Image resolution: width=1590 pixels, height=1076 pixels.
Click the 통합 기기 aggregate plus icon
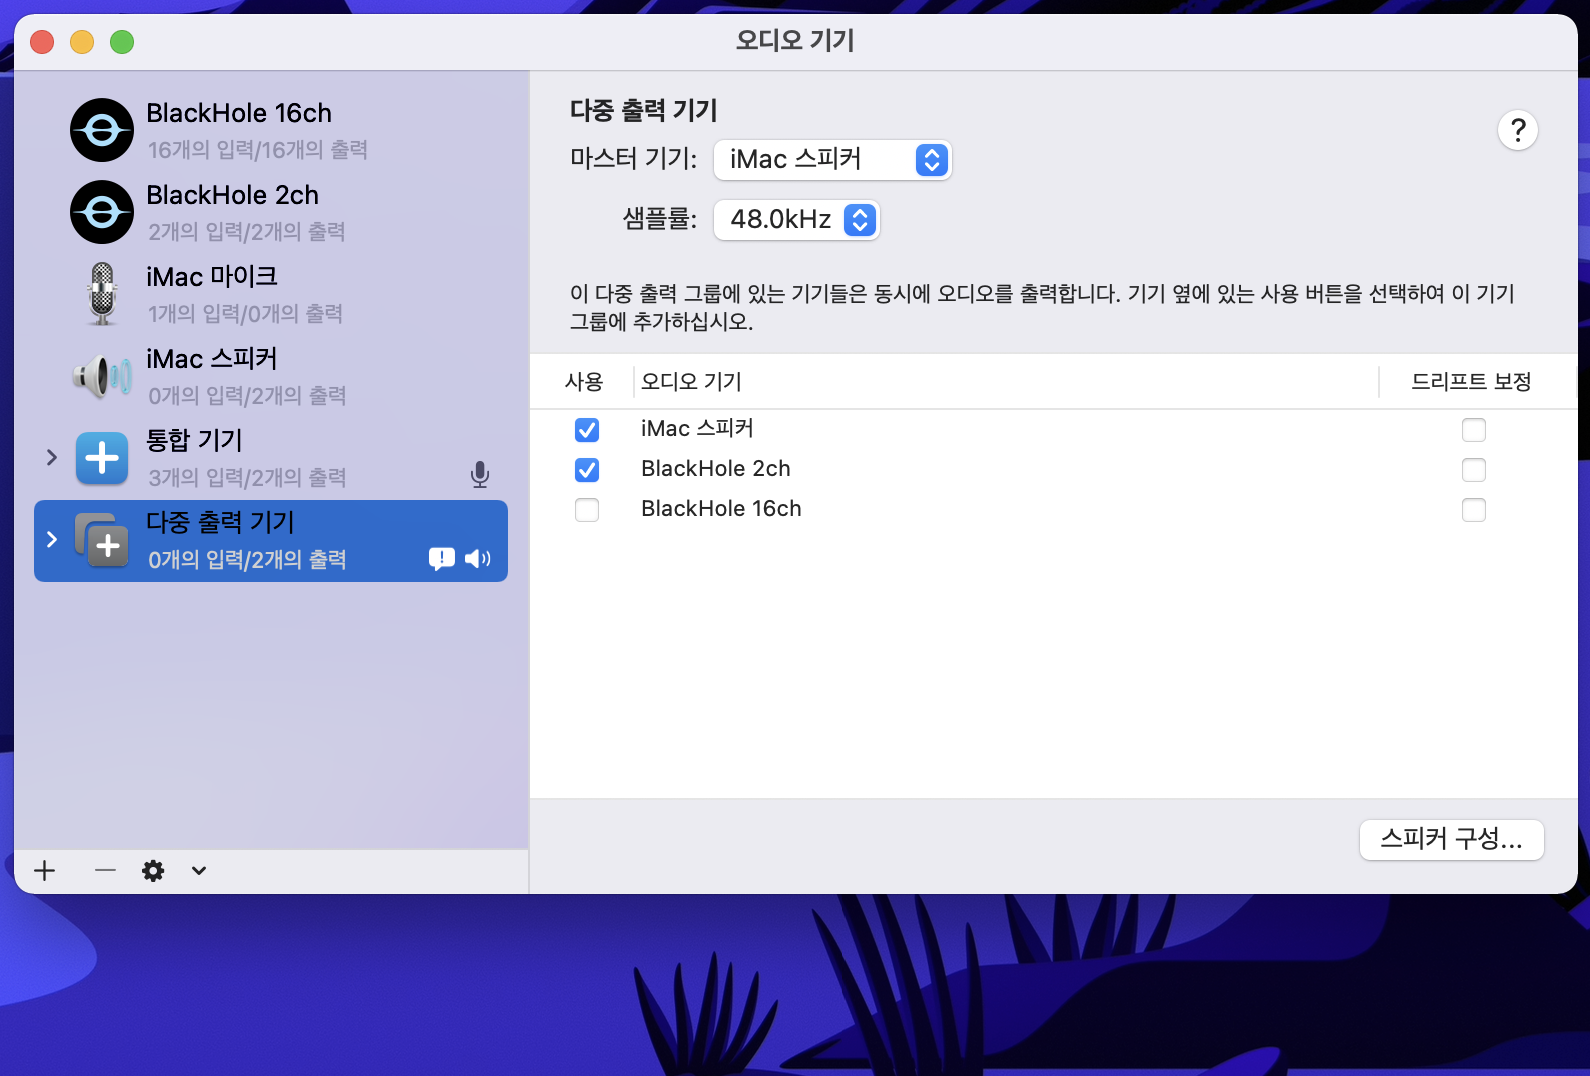tap(102, 458)
